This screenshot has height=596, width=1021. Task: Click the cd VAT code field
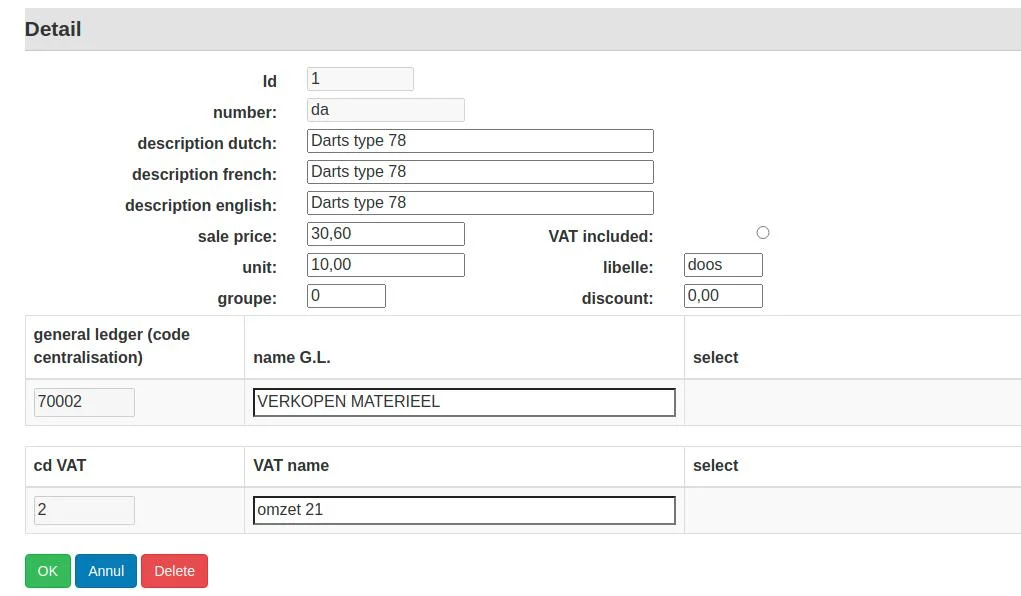(x=84, y=510)
